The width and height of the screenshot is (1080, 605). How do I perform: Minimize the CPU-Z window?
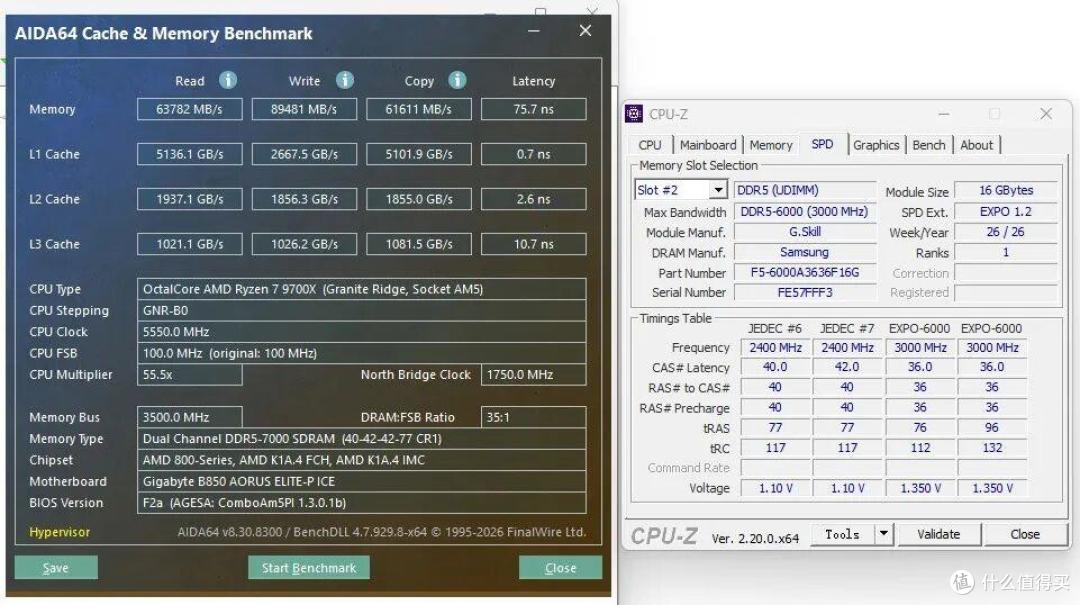(944, 114)
